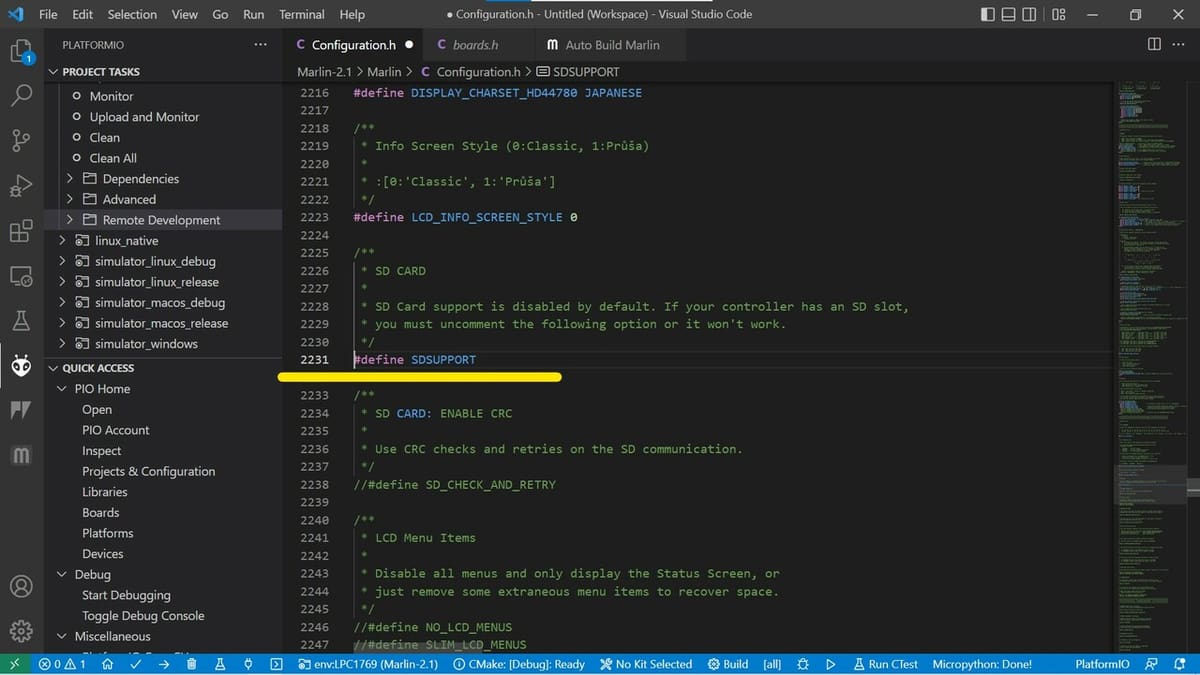Open the Help menu

pos(352,15)
